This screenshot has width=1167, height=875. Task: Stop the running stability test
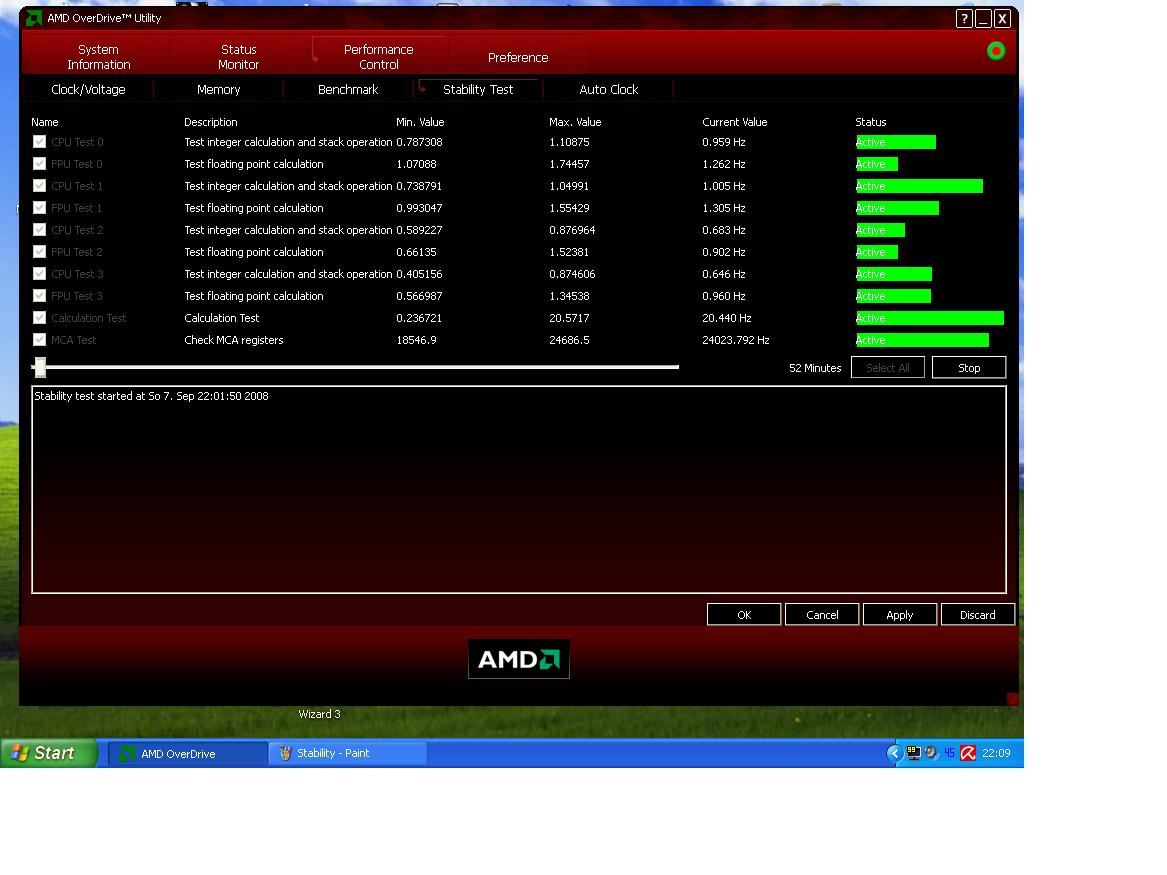pos(969,368)
